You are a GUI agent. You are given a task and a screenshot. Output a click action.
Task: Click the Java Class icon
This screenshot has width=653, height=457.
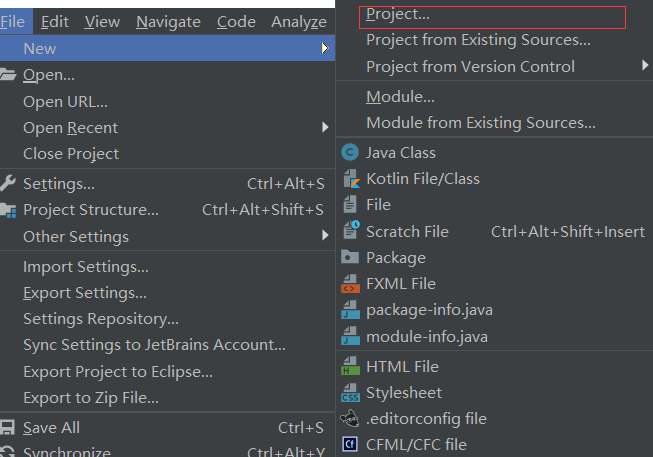tap(350, 152)
